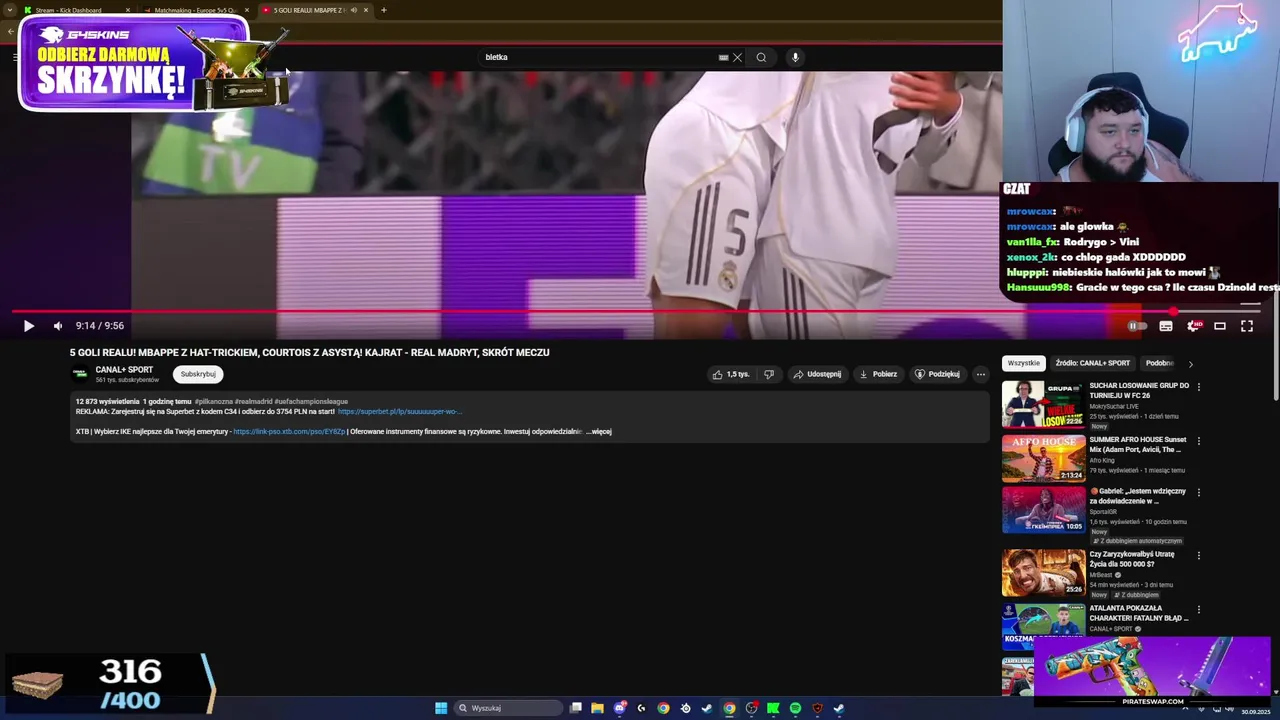Click the G4SKINS free case banner
The width and height of the screenshot is (1280, 720).
[x=155, y=63]
